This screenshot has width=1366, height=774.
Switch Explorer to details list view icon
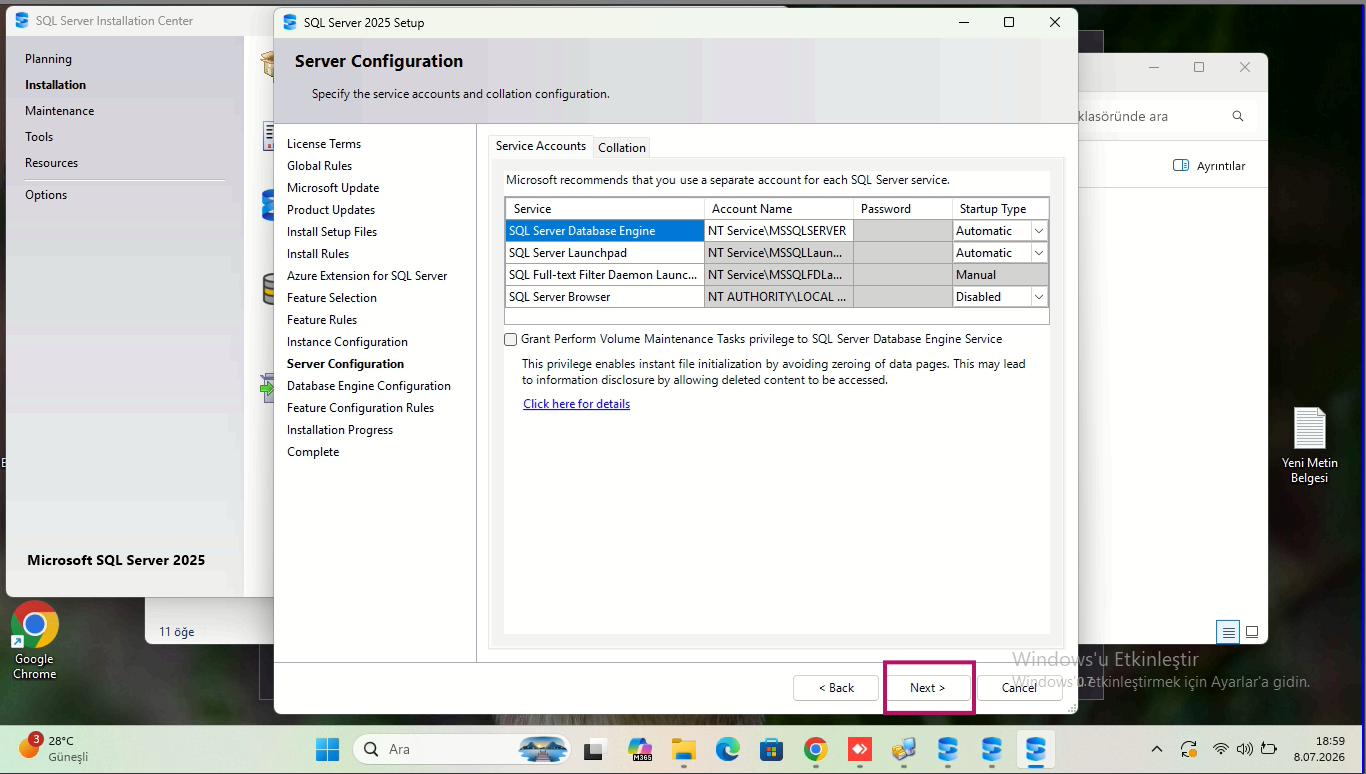click(1228, 632)
